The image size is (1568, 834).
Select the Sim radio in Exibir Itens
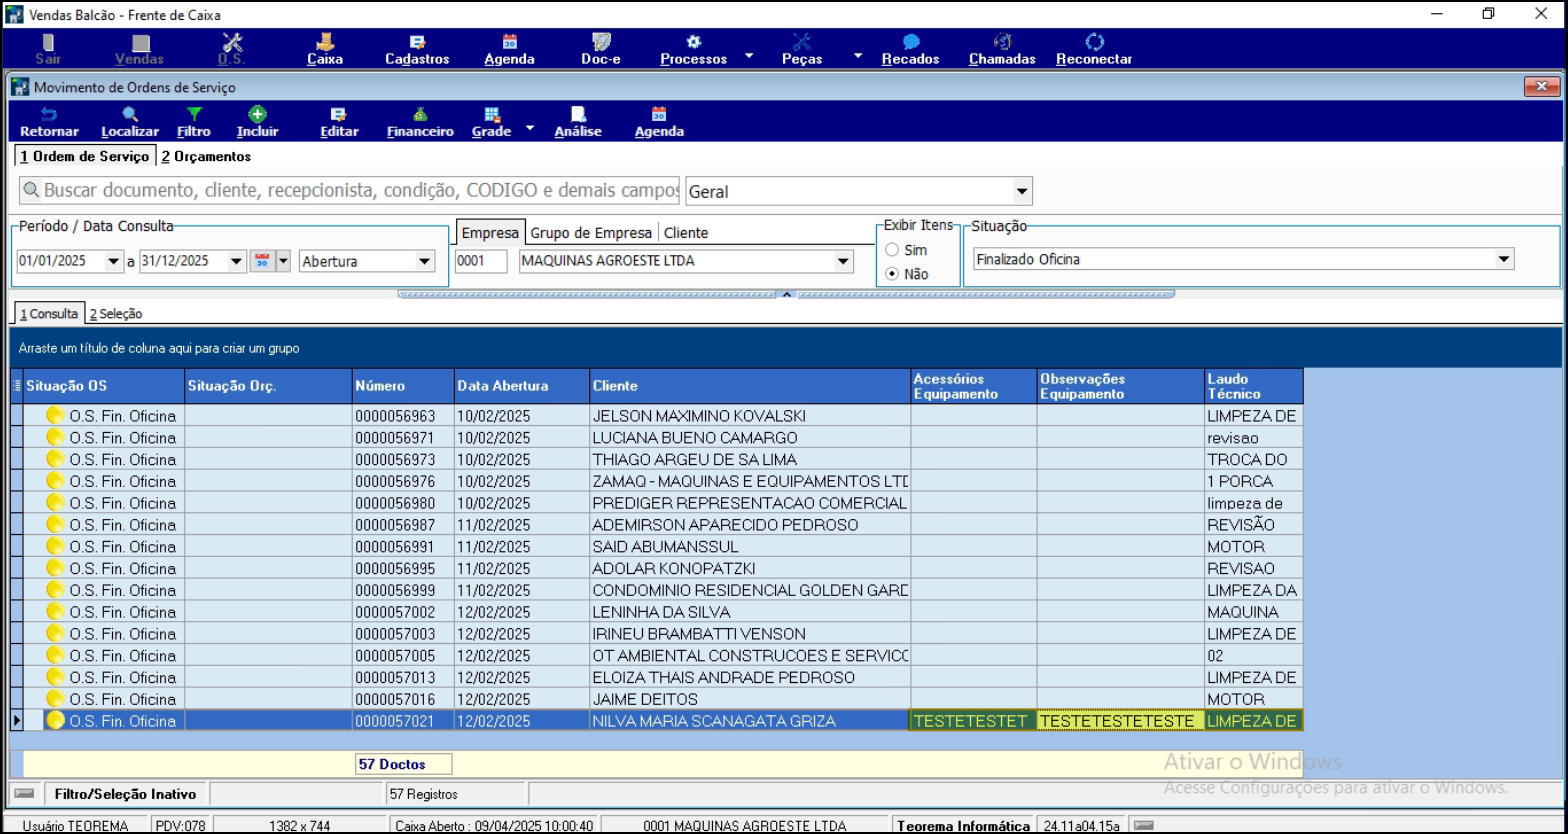click(892, 250)
